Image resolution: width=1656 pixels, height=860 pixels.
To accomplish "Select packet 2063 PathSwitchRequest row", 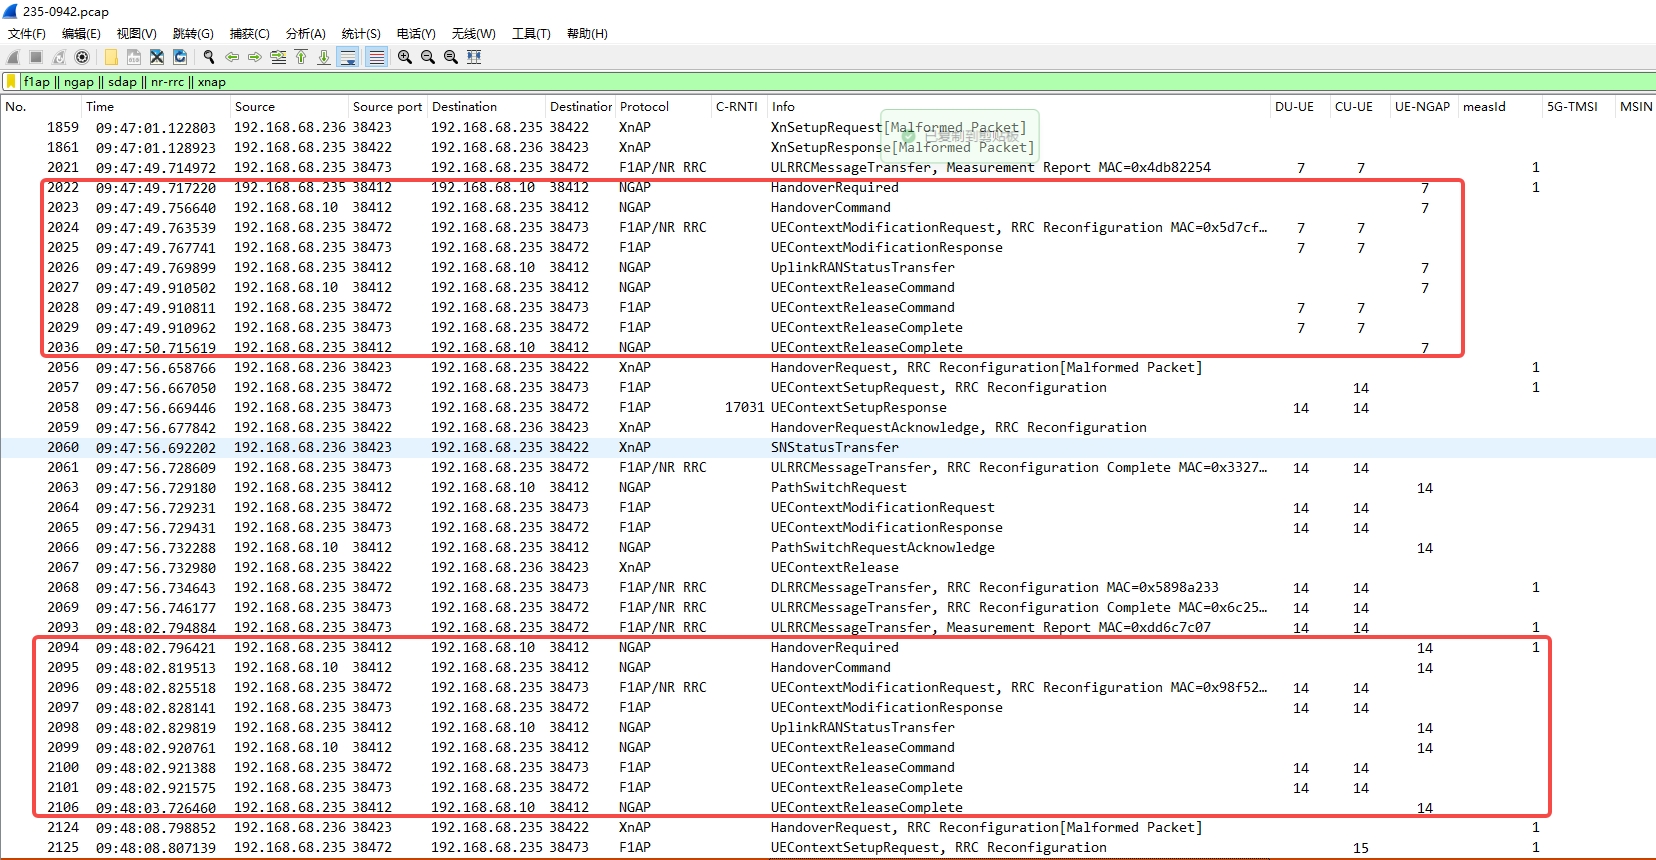I will 828,487.
